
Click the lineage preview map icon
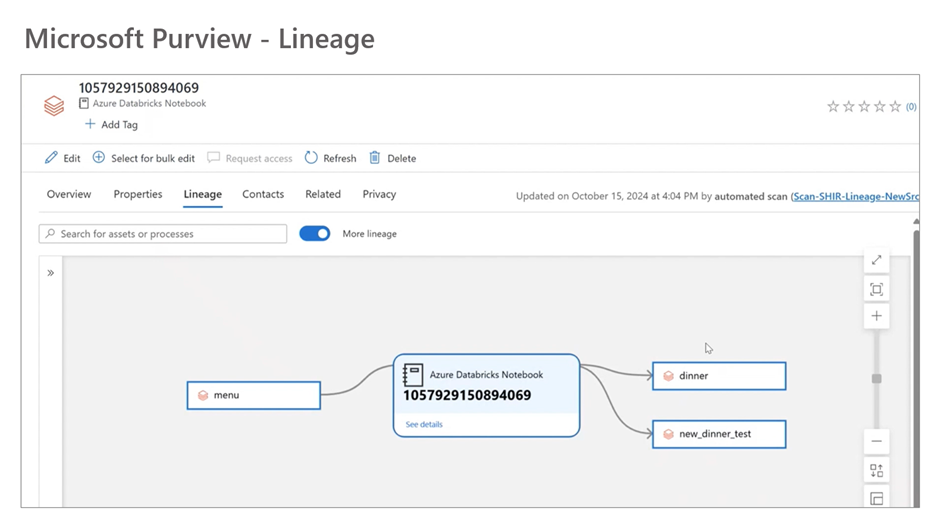[876, 498]
